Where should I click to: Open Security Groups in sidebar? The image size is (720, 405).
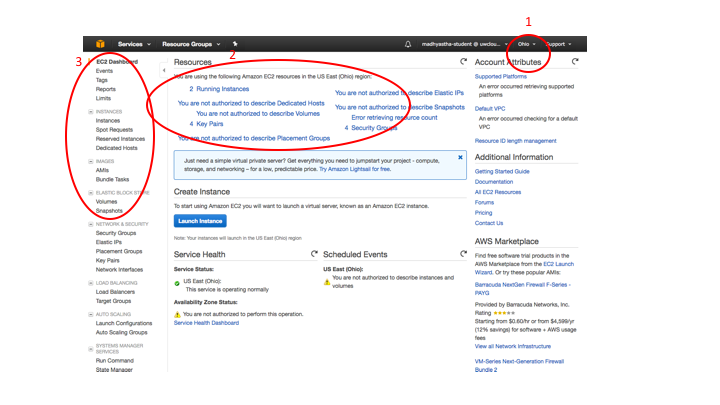116,233
